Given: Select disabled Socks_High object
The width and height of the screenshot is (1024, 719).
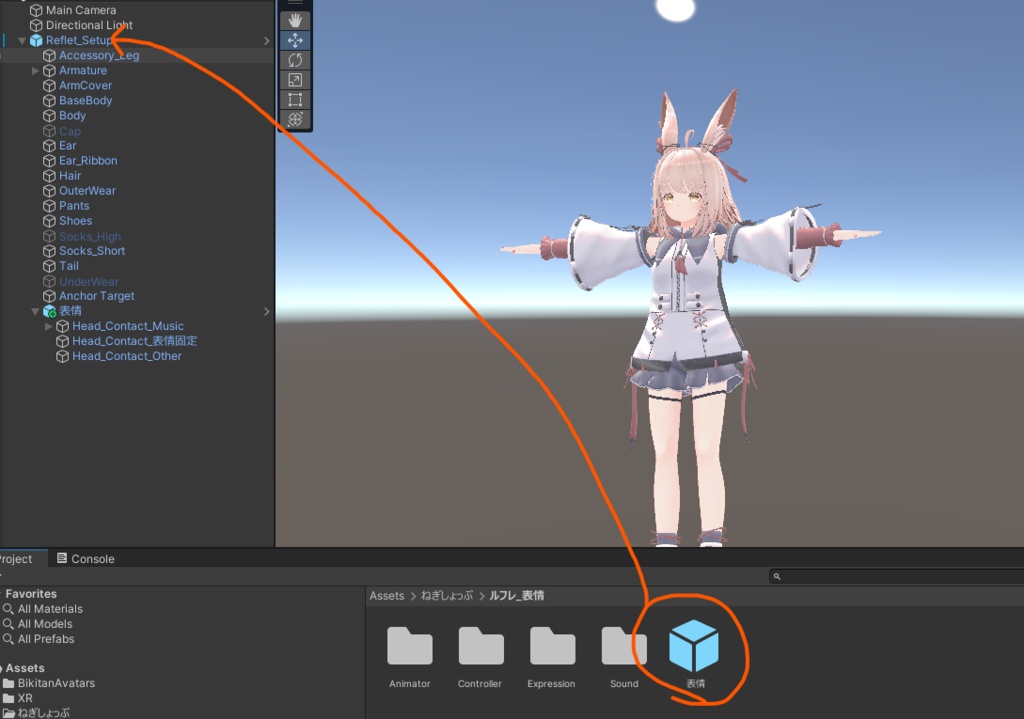Looking at the screenshot, I should (x=90, y=236).
